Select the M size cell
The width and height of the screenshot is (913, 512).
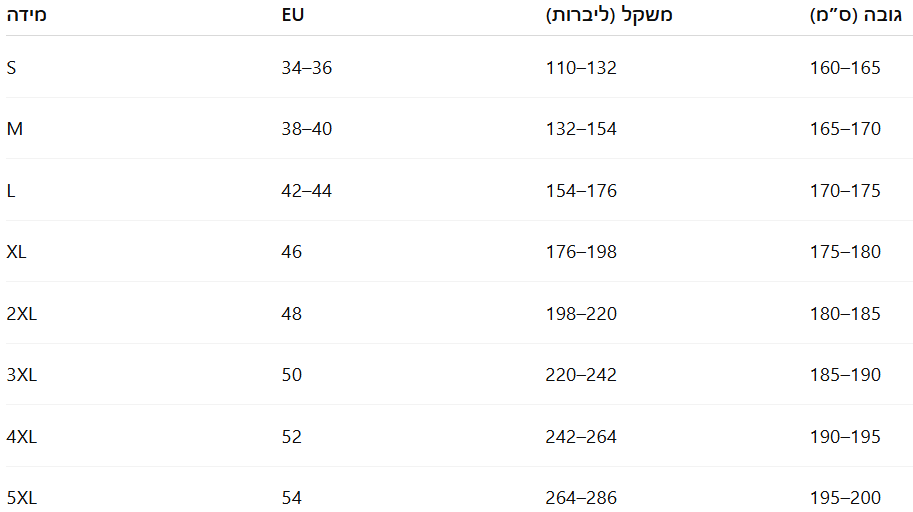click(x=14, y=129)
